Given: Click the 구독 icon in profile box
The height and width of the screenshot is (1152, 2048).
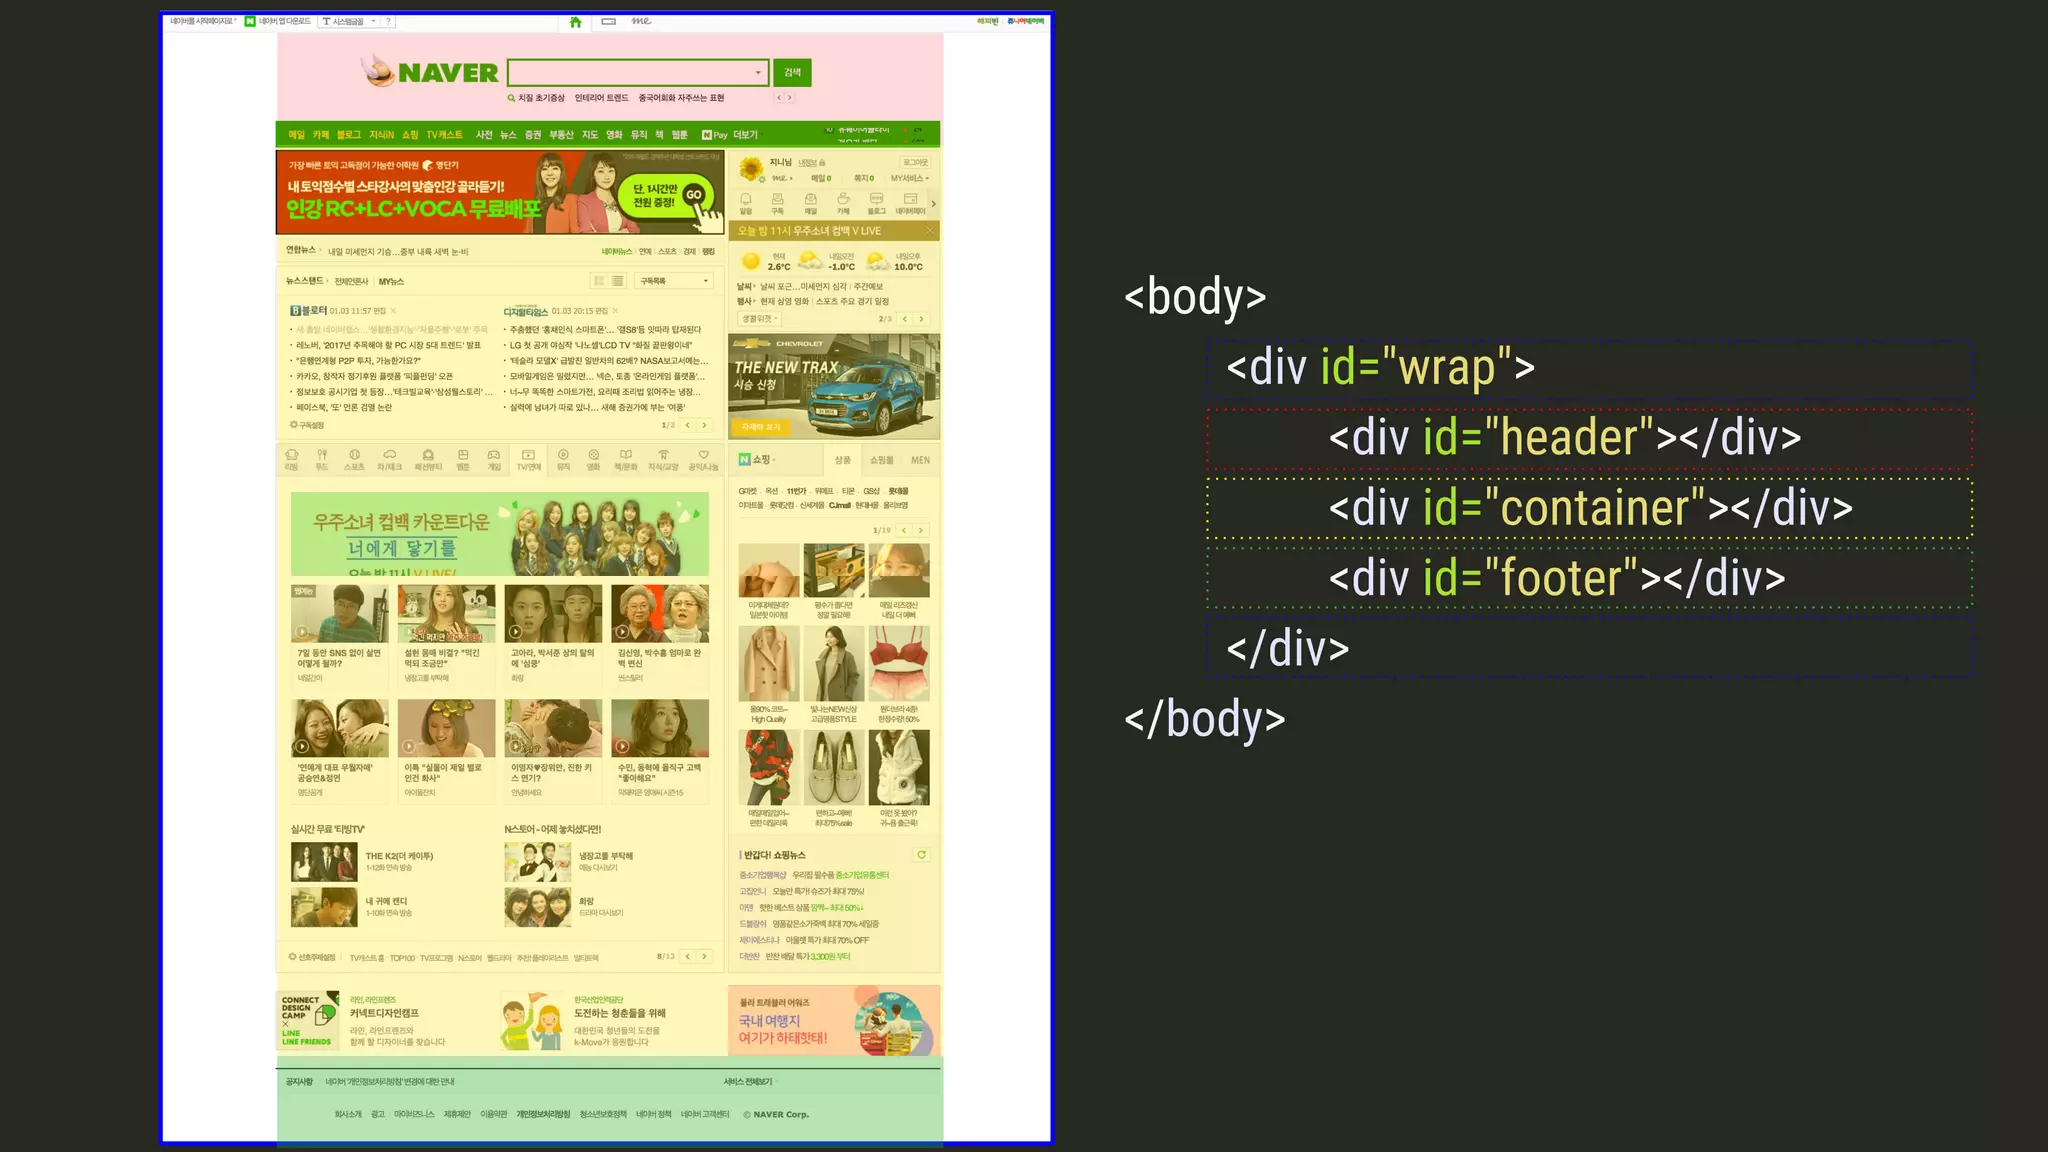Looking at the screenshot, I should point(778,200).
